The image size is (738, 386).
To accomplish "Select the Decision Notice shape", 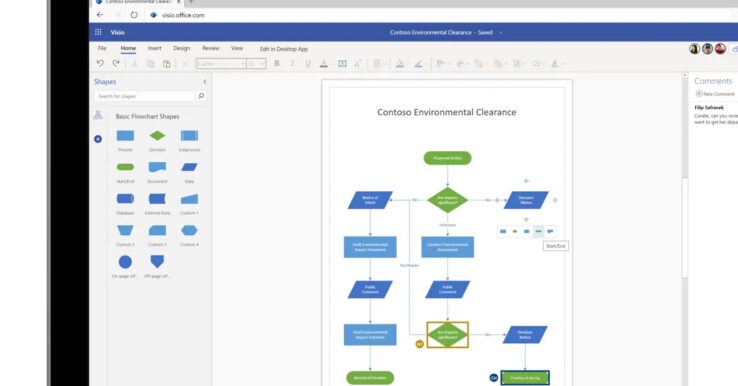I will [525, 335].
